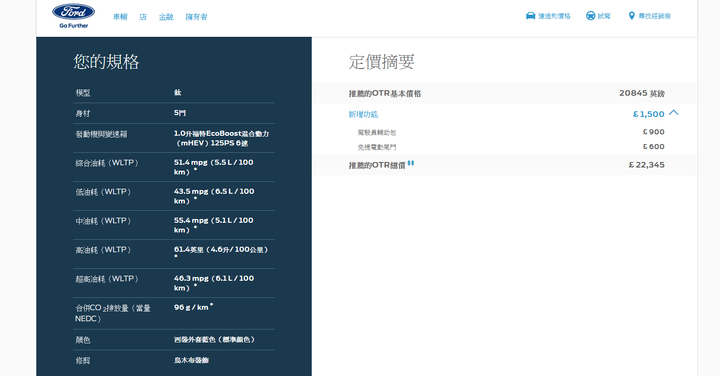Click the 超高油耗 (WLTP) label
720x376 pixels.
[107, 279]
